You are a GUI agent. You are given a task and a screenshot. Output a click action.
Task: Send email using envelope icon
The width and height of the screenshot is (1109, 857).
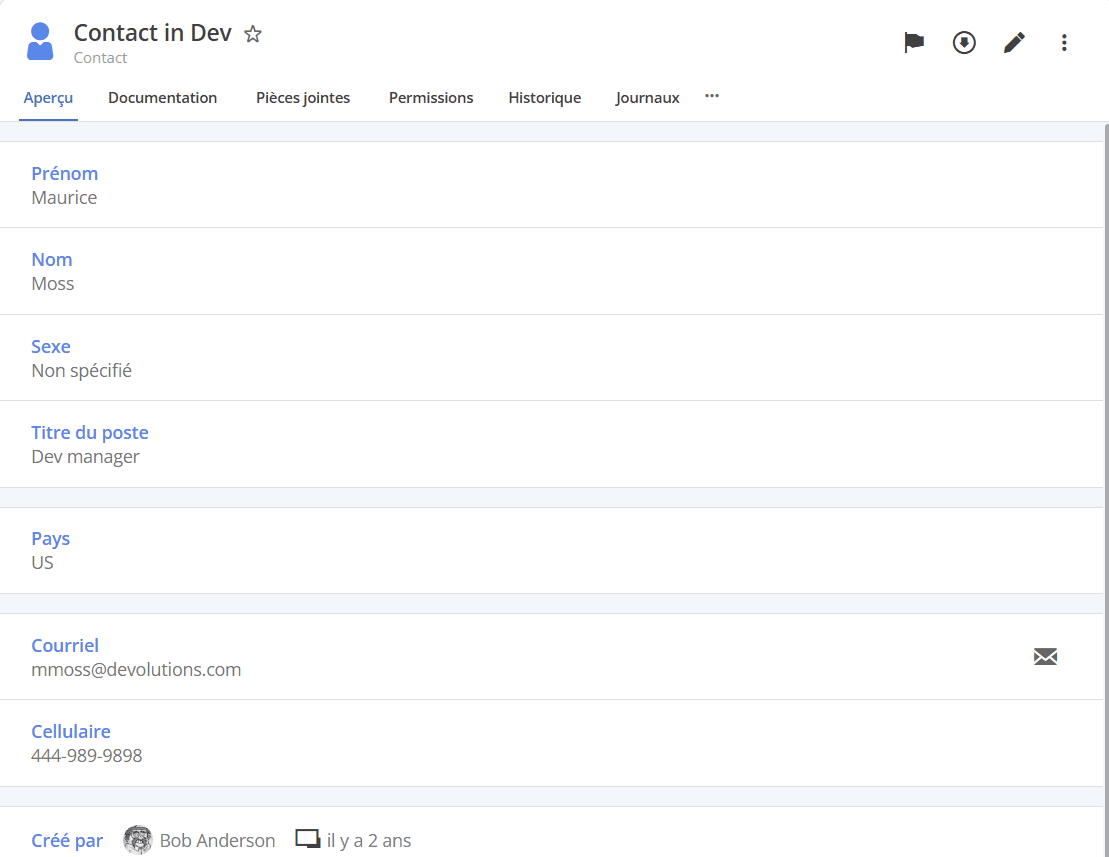click(x=1045, y=656)
